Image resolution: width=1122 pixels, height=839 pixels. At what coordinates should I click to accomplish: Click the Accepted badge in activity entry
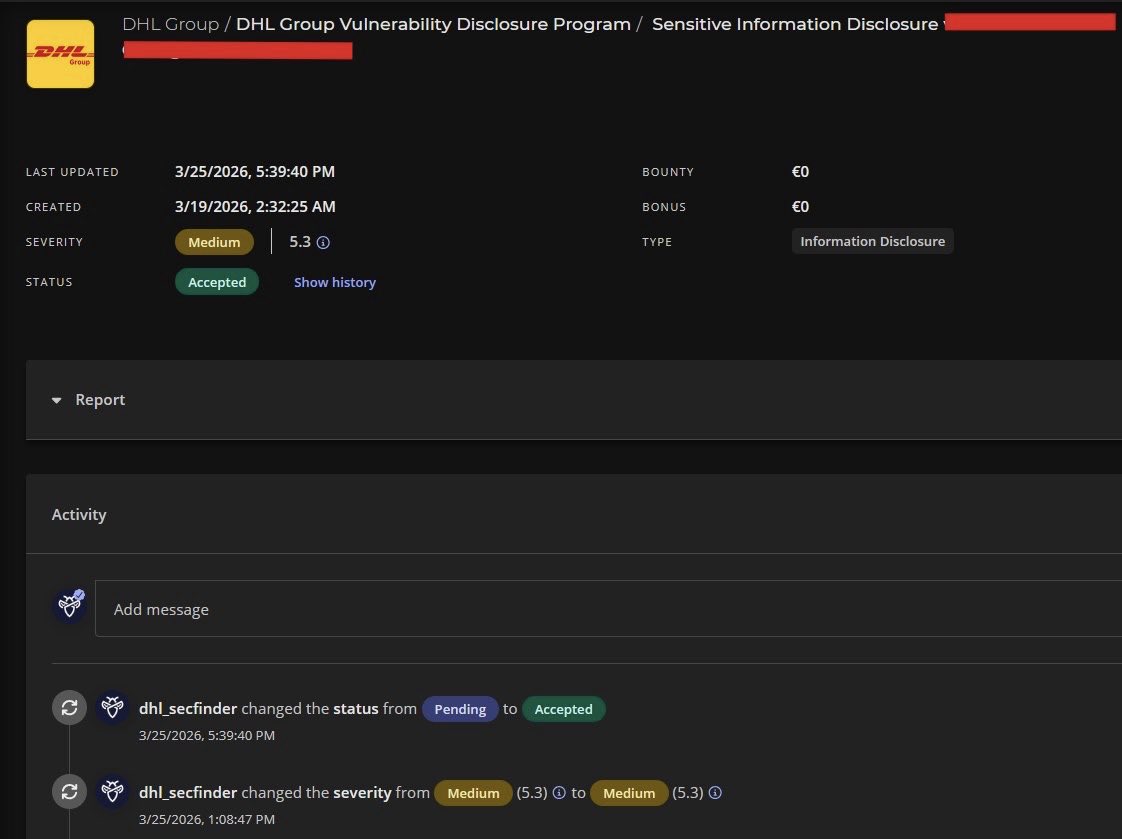click(x=563, y=709)
